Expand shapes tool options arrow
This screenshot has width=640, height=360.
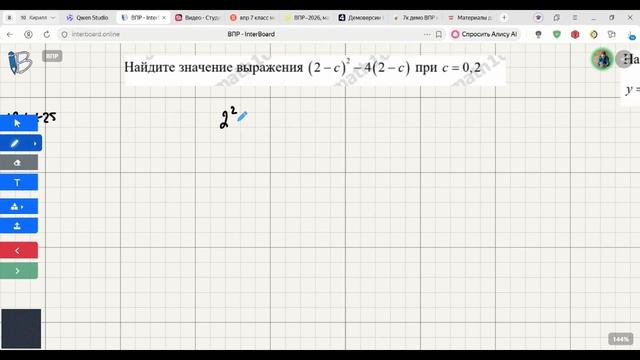coord(22,207)
